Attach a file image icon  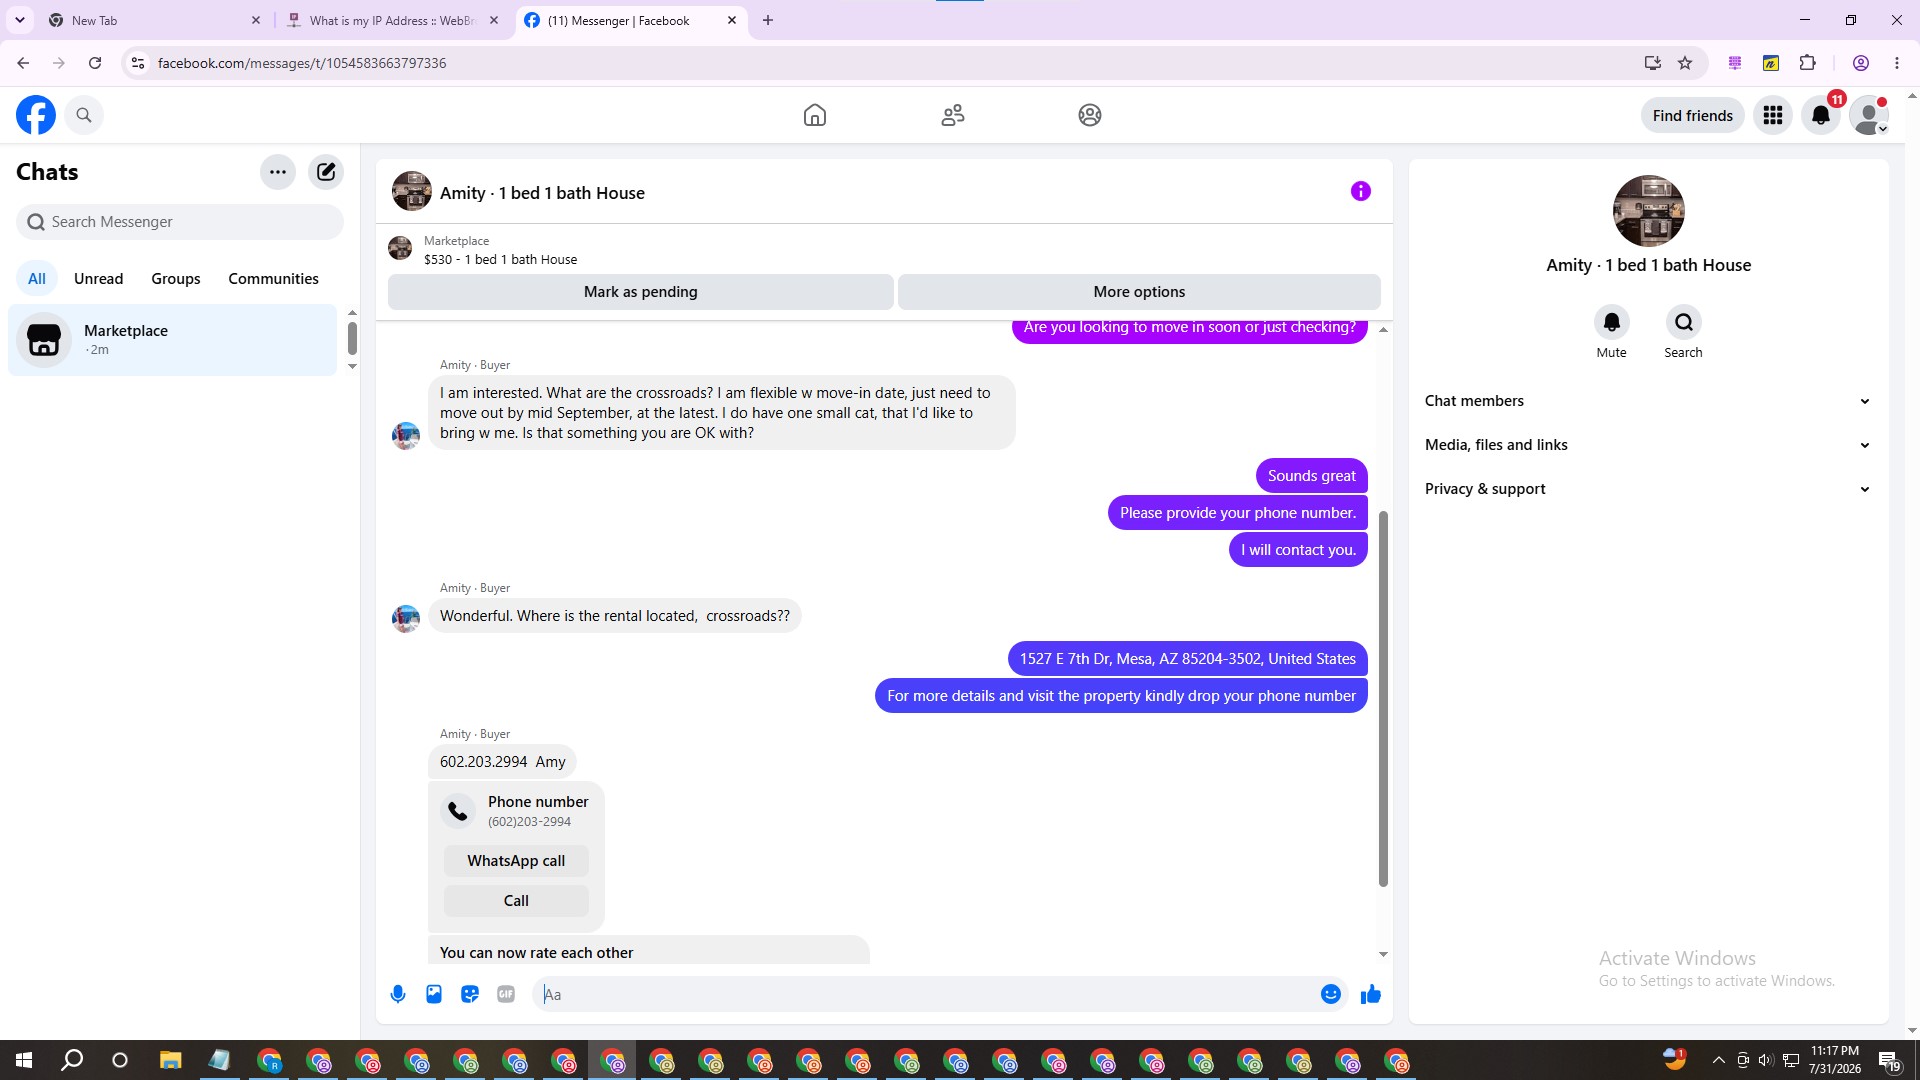[x=434, y=994]
